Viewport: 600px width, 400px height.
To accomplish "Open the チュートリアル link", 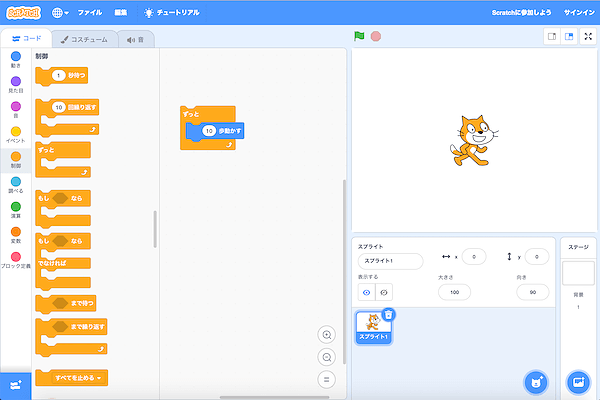I will [171, 13].
